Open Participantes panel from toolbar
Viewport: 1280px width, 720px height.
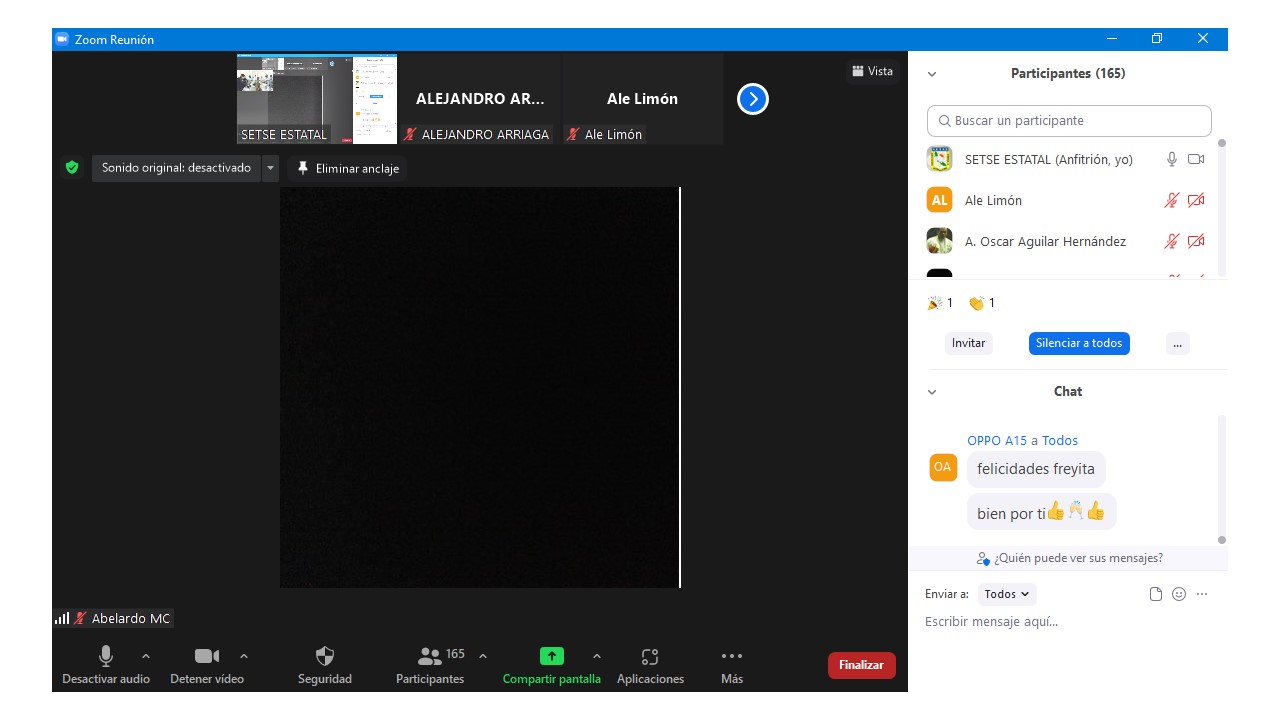point(430,657)
